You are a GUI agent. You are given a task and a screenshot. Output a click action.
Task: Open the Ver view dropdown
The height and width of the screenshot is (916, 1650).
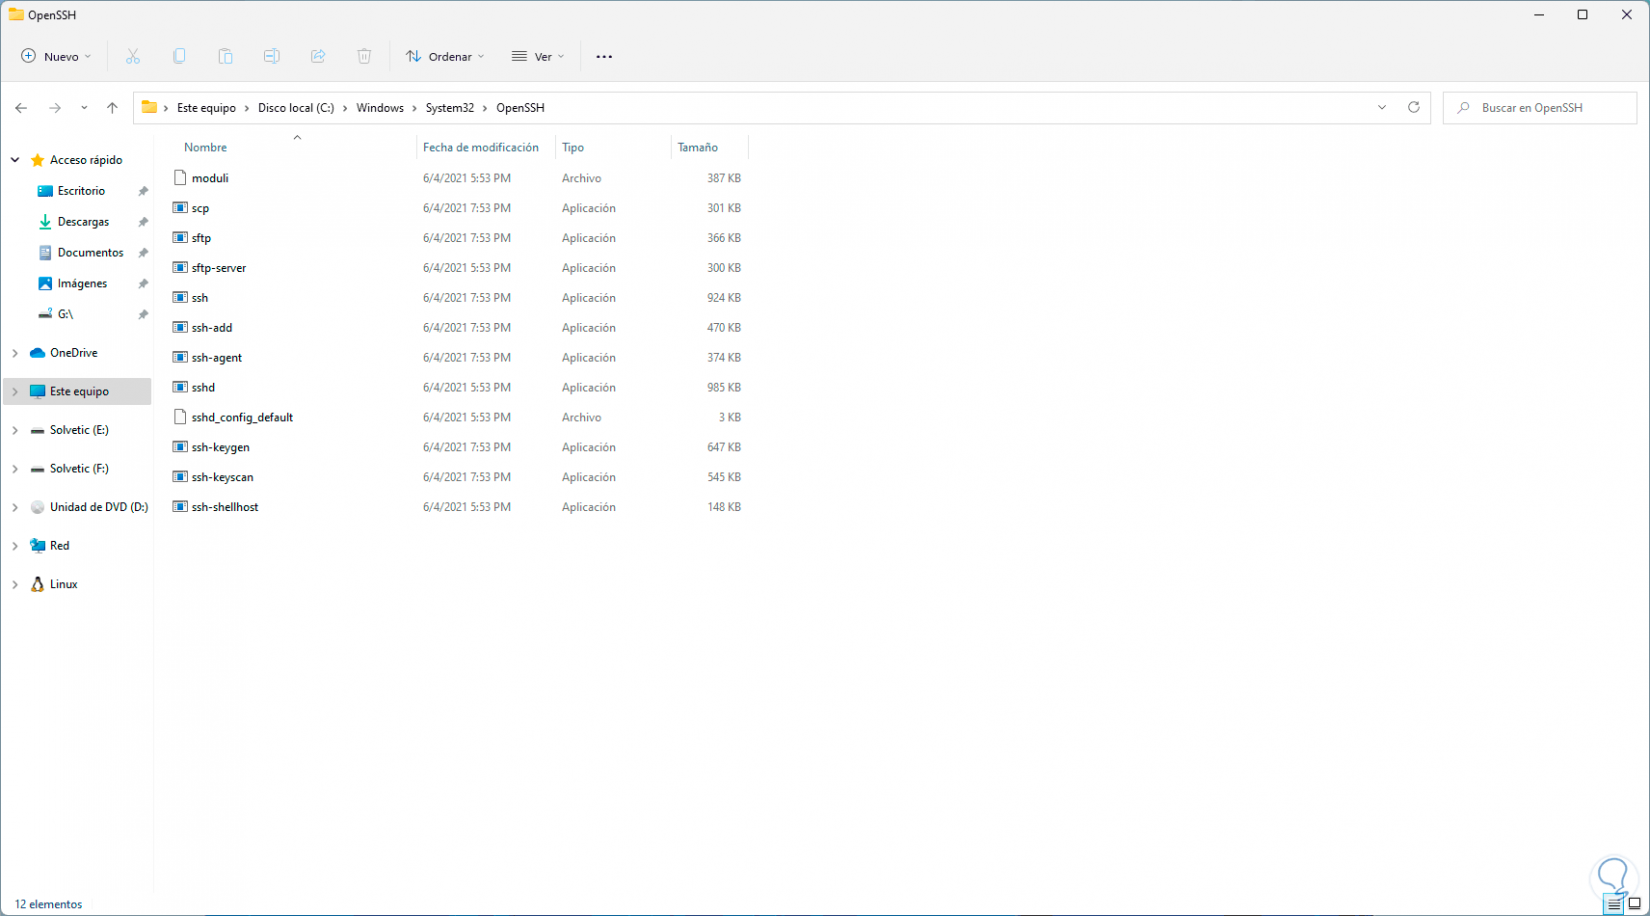click(538, 57)
